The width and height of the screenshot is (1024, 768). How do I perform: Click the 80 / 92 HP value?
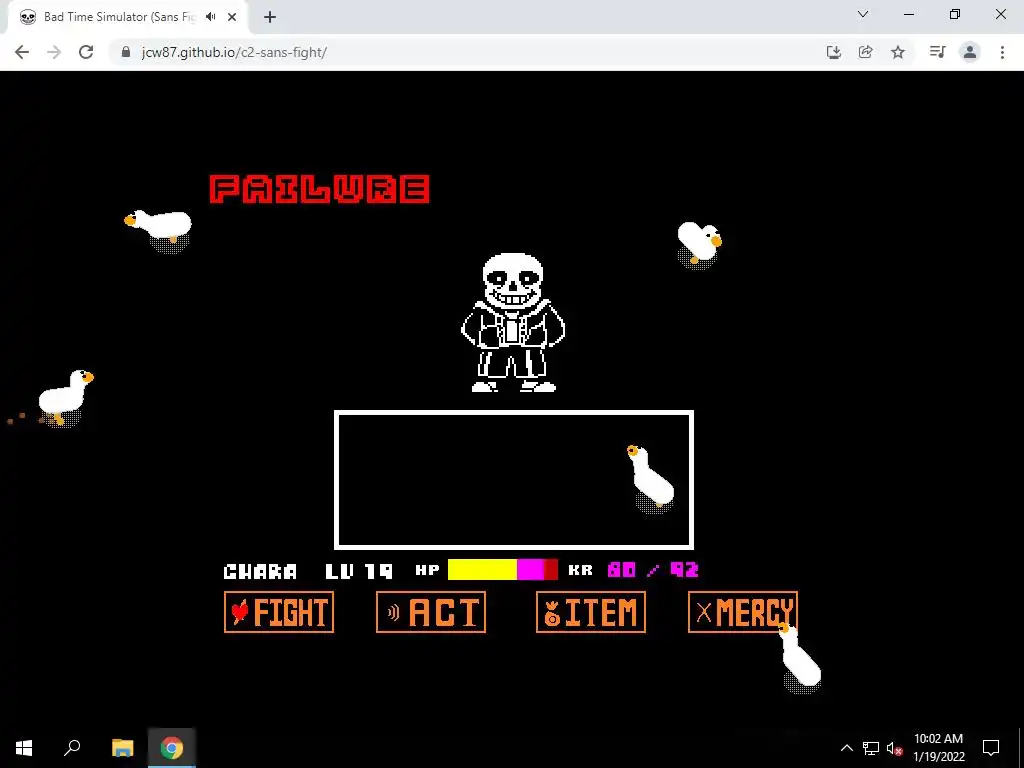click(653, 570)
